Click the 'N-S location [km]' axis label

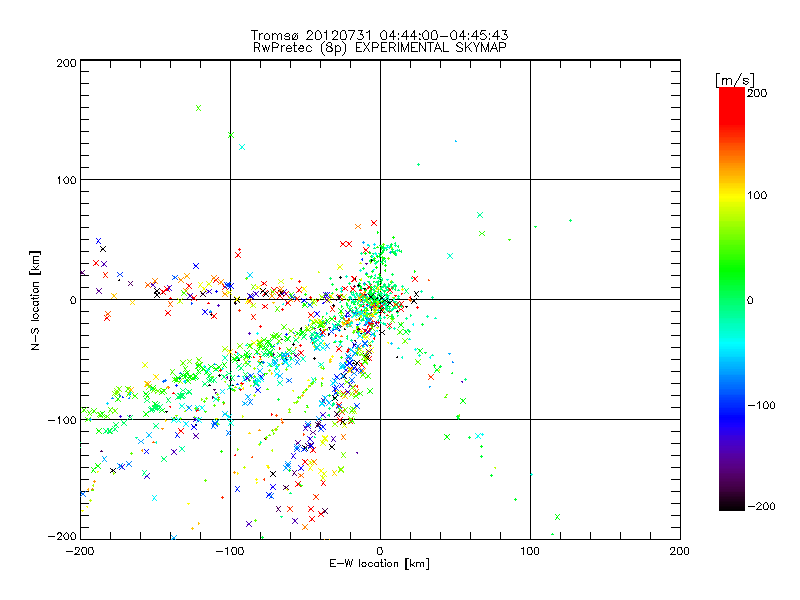[35, 300]
